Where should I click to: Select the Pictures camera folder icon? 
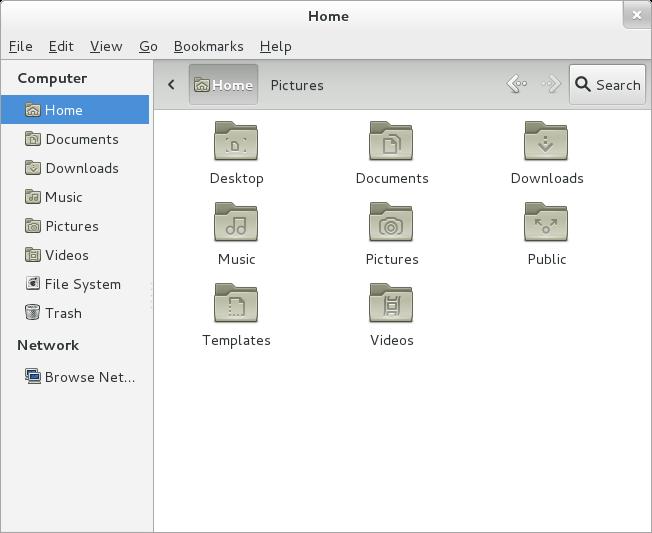pos(391,222)
